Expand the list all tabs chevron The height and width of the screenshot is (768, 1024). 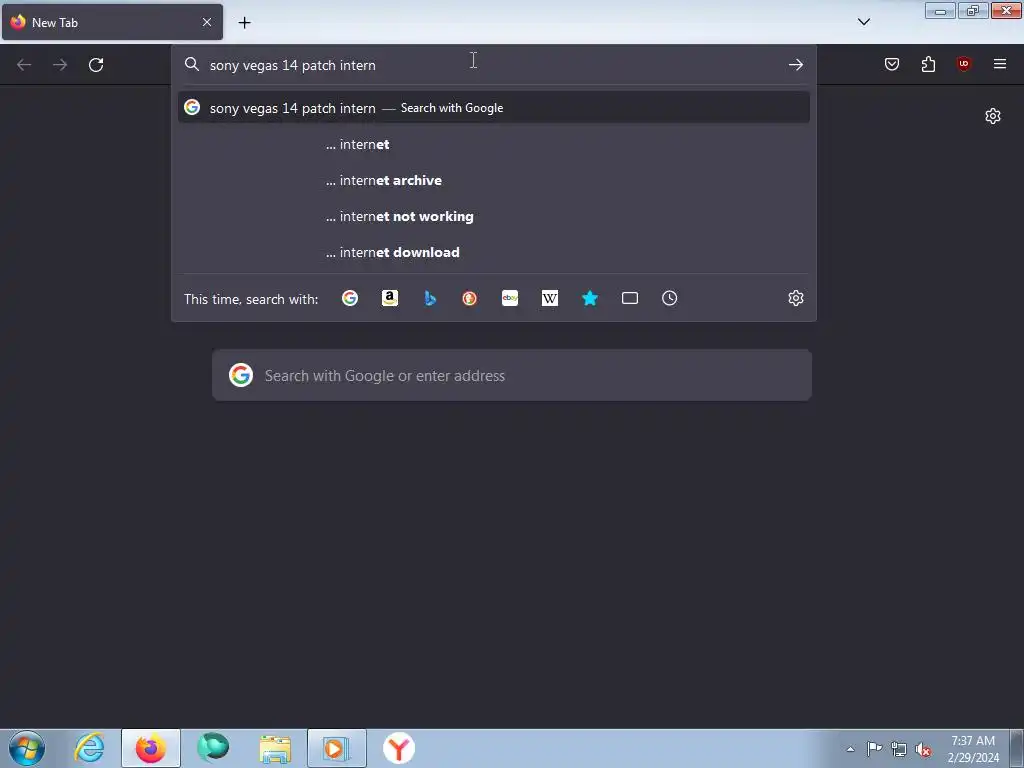[x=863, y=22]
